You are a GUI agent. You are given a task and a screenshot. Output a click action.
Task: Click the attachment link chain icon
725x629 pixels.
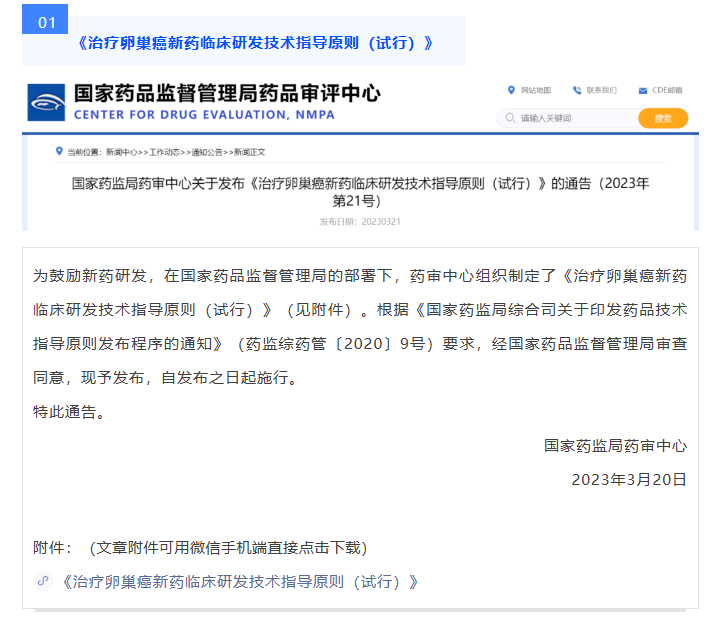pyautogui.click(x=43, y=581)
